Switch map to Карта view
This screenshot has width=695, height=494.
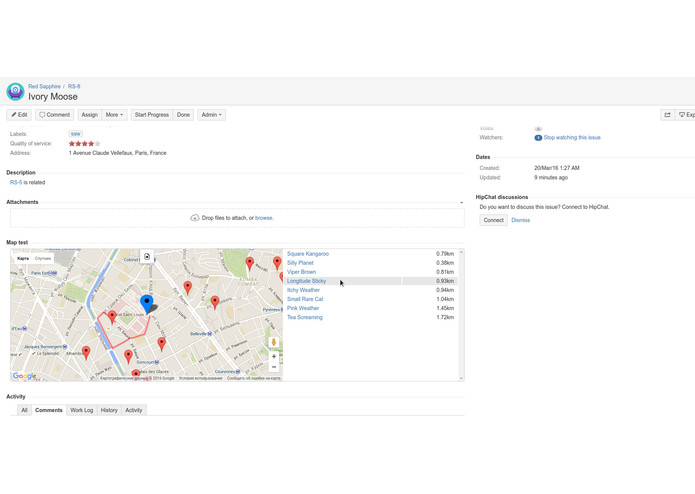click(x=23, y=258)
